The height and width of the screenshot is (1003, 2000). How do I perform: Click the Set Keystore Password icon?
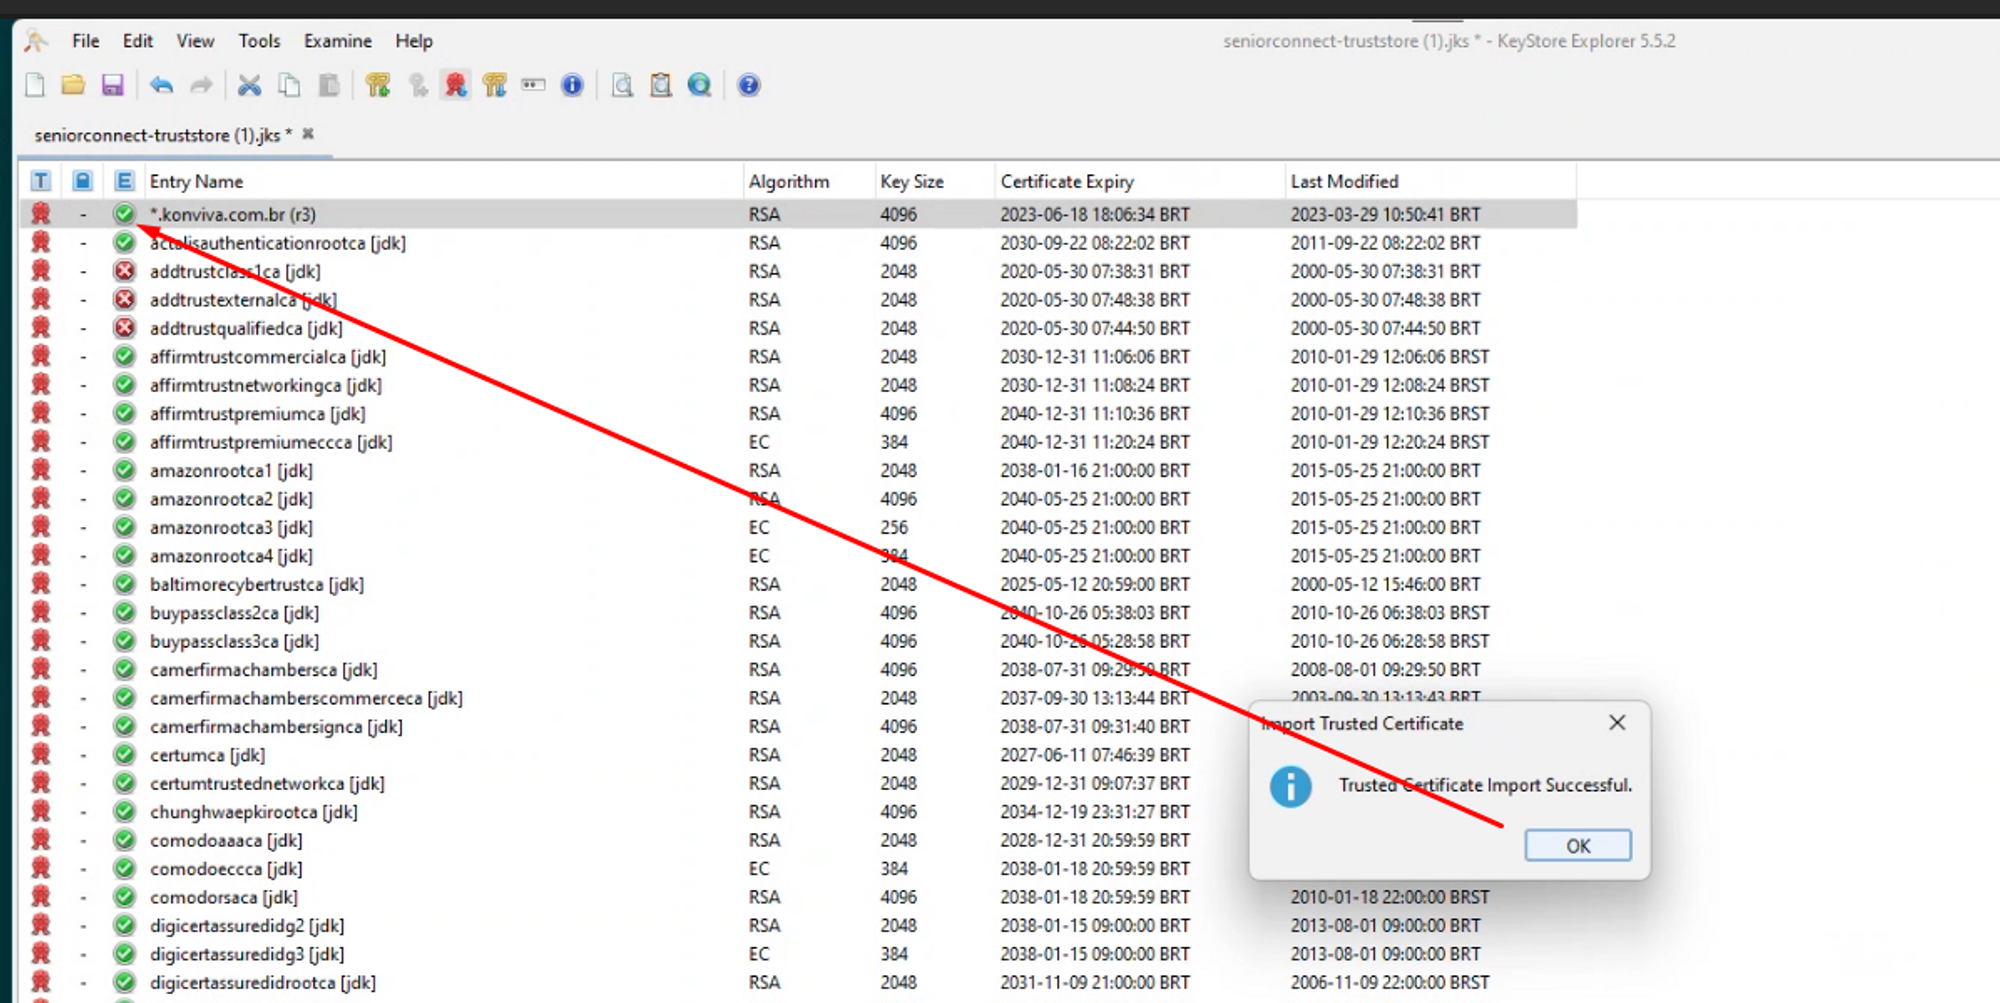533,85
